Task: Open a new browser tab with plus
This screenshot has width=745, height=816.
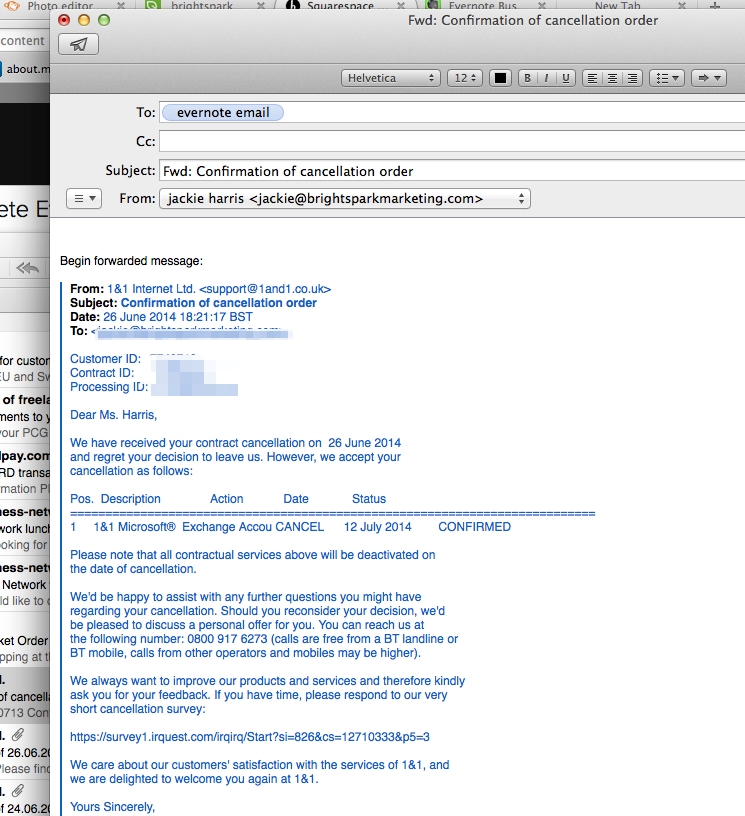Action: click(x=715, y=6)
